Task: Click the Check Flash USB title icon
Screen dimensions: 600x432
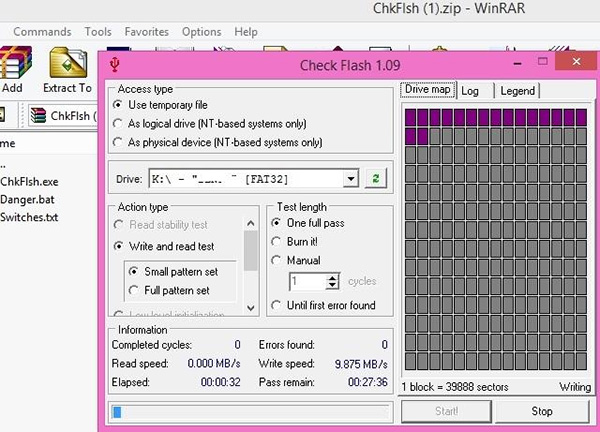Action: 115,65
